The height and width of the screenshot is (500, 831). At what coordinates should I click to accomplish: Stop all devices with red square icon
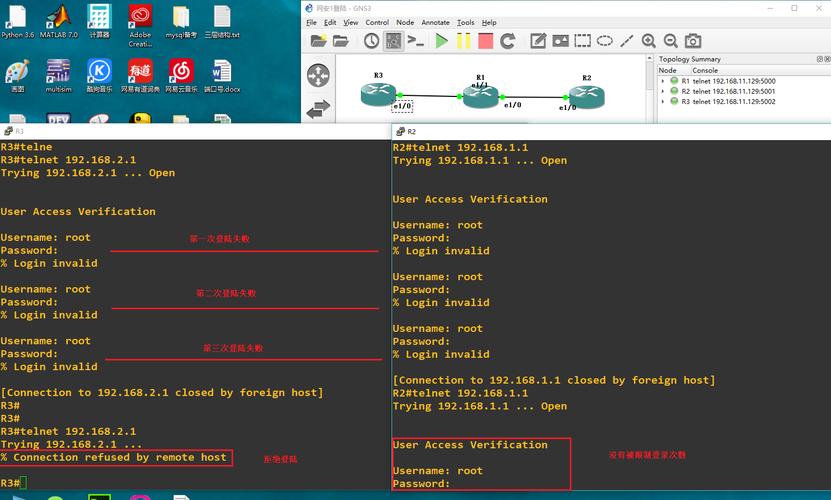click(x=485, y=41)
